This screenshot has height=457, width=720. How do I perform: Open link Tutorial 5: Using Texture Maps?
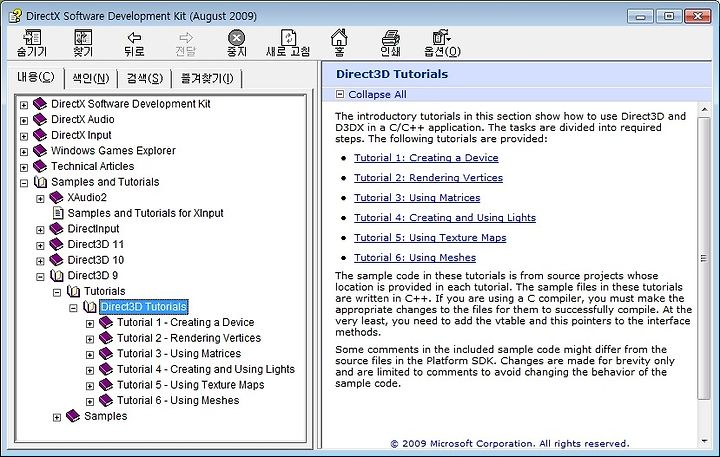coord(430,237)
